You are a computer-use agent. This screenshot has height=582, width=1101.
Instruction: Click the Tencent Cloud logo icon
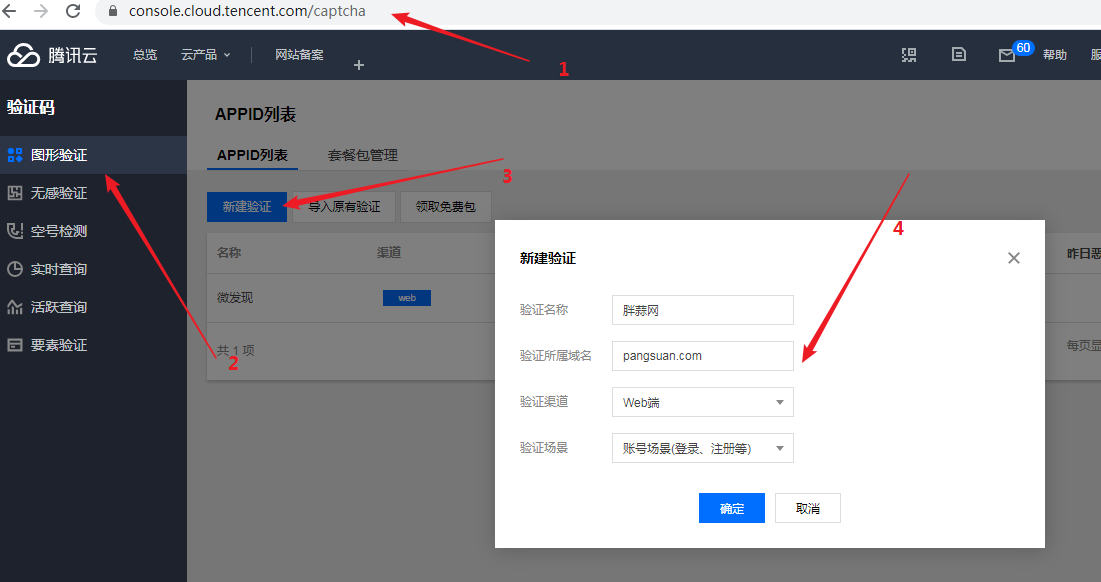tap(24, 55)
